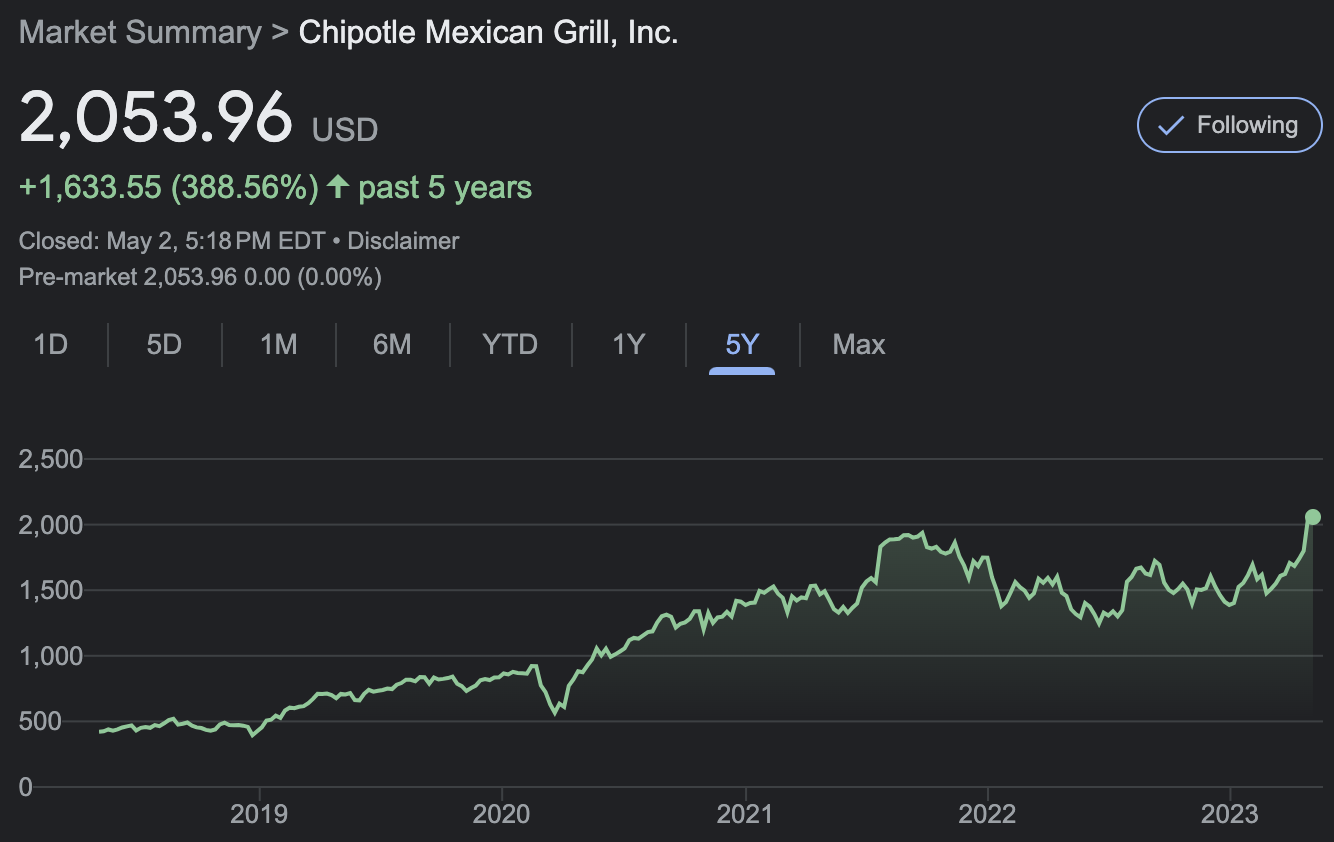Choose the 1Y range tab

[x=628, y=345]
